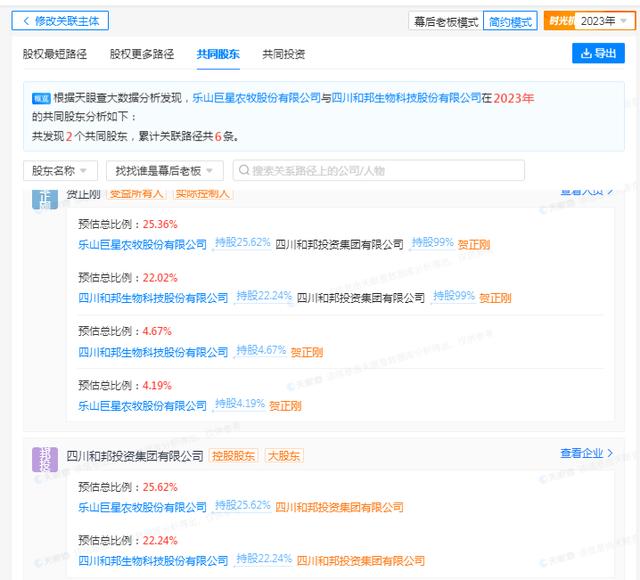Image resolution: width=640 pixels, height=580 pixels.
Task: Open 四川和邦生物科技 link under 22.24% entry
Action: (153, 561)
